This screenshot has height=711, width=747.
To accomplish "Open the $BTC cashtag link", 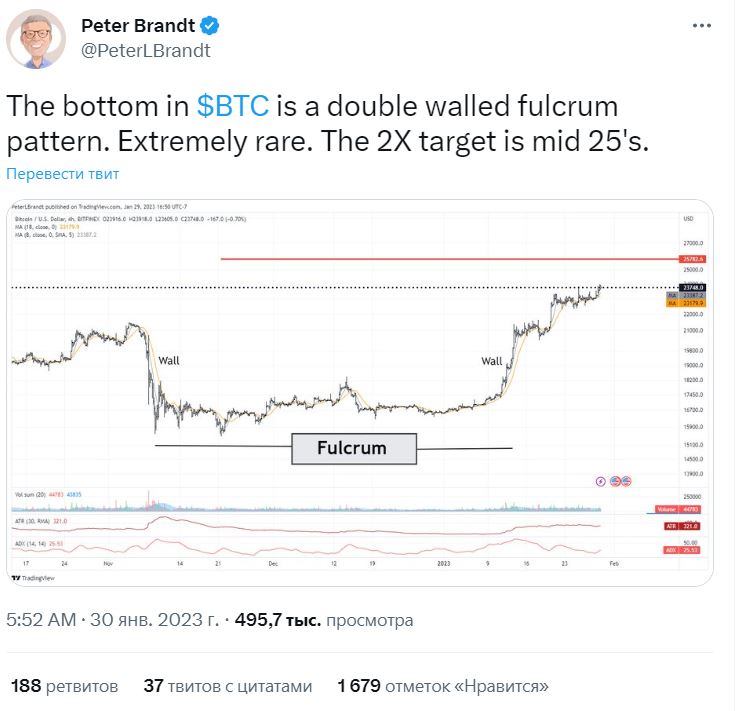I will click(x=233, y=106).
